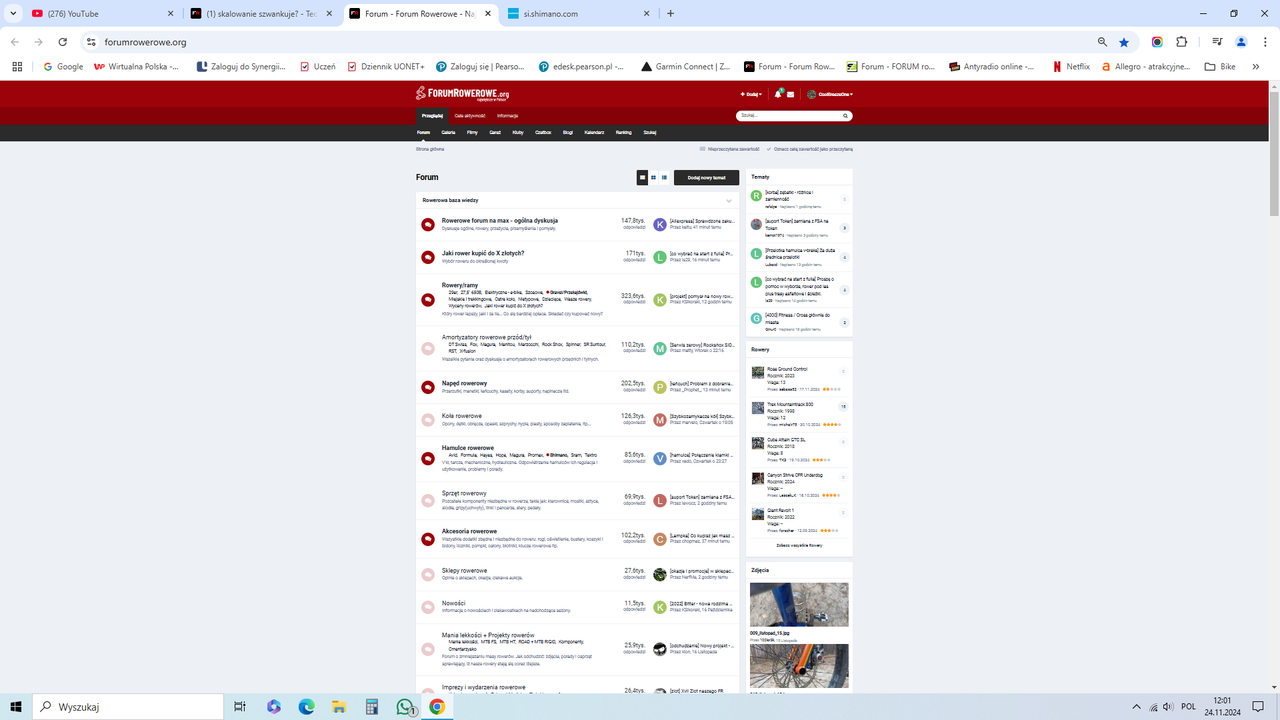The height and width of the screenshot is (720, 1280).
Task: Select the grid forum view icon
Action: 654,177
